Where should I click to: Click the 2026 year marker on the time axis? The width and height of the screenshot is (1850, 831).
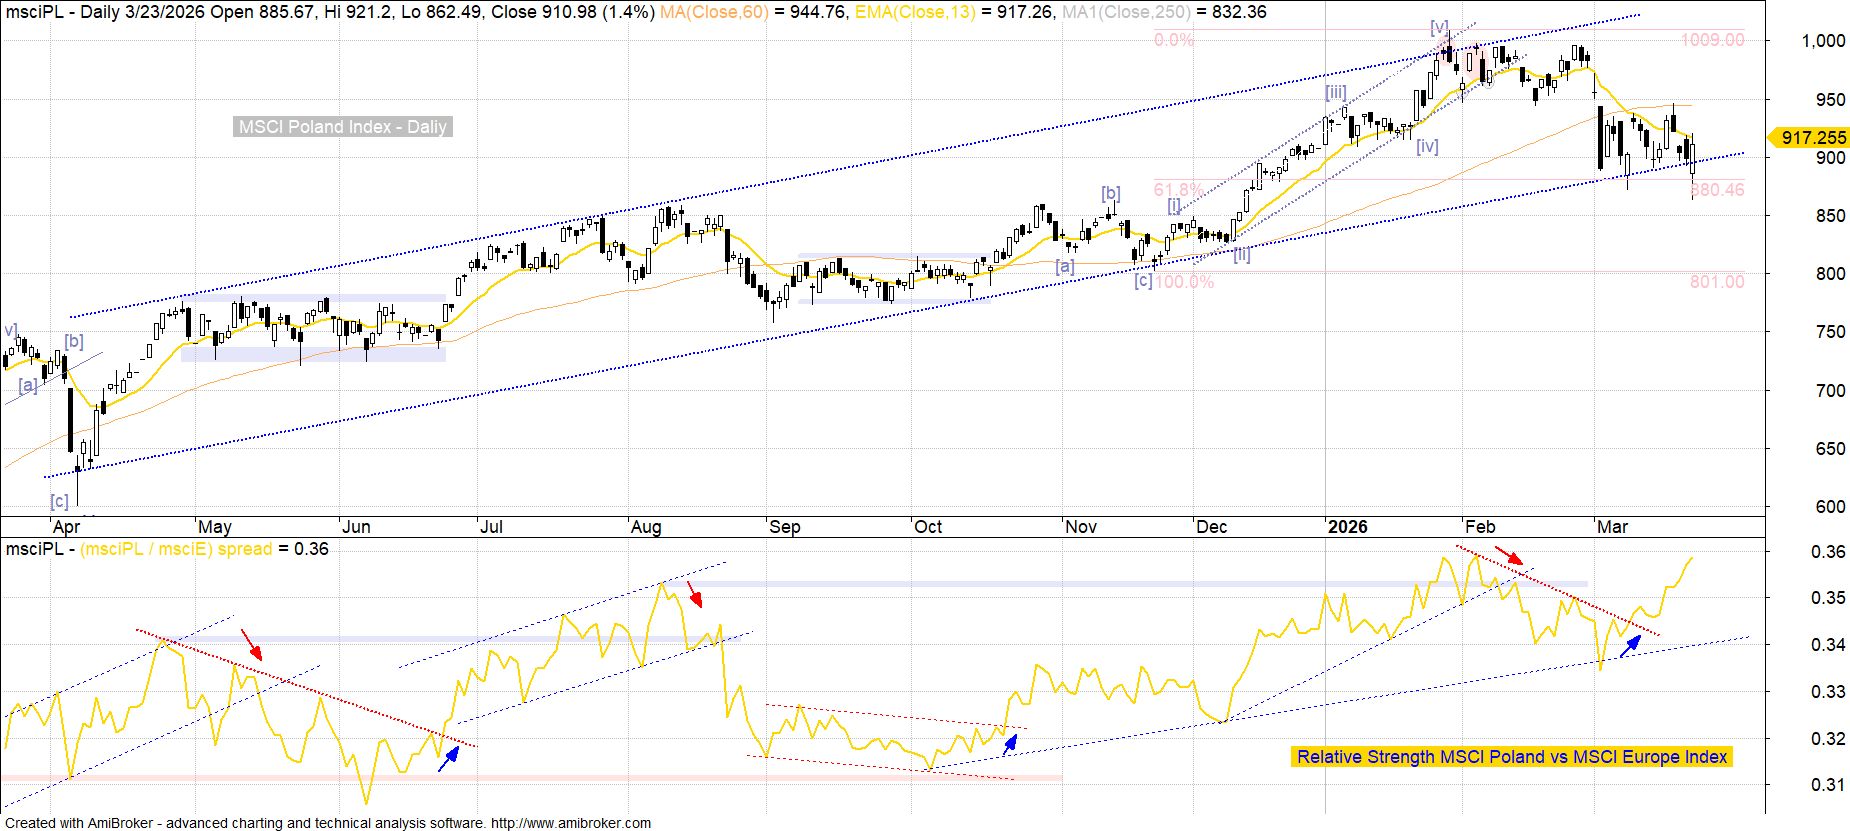pos(1347,527)
